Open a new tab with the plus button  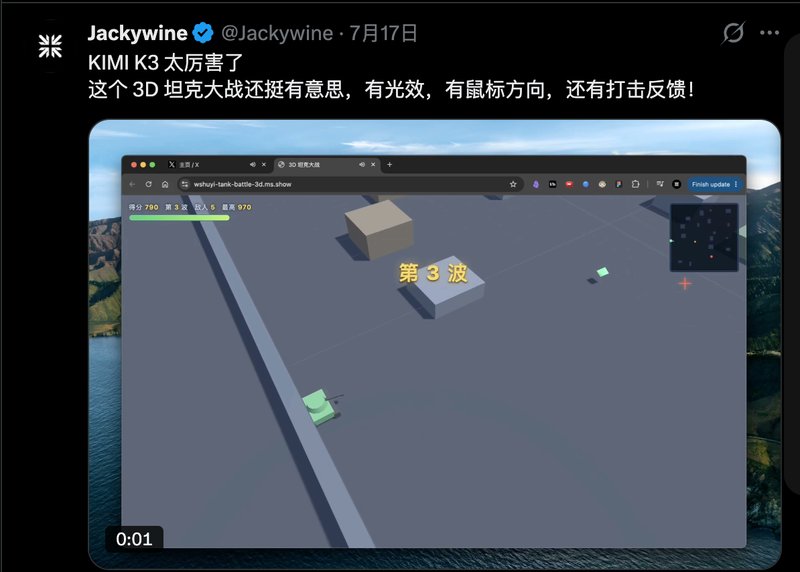[x=389, y=164]
